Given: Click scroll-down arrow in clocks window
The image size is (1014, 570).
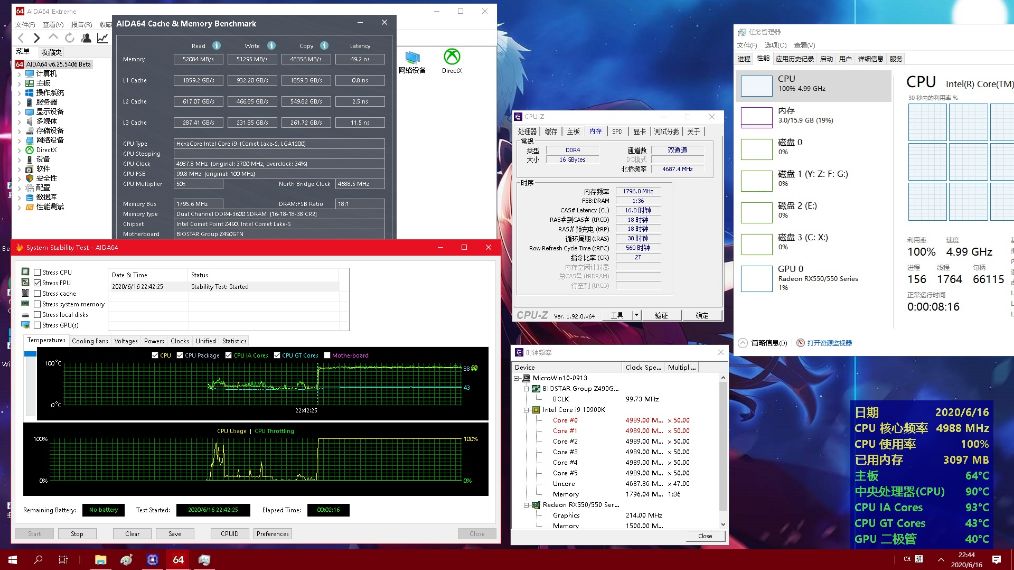Looking at the screenshot, I should pos(723,525).
